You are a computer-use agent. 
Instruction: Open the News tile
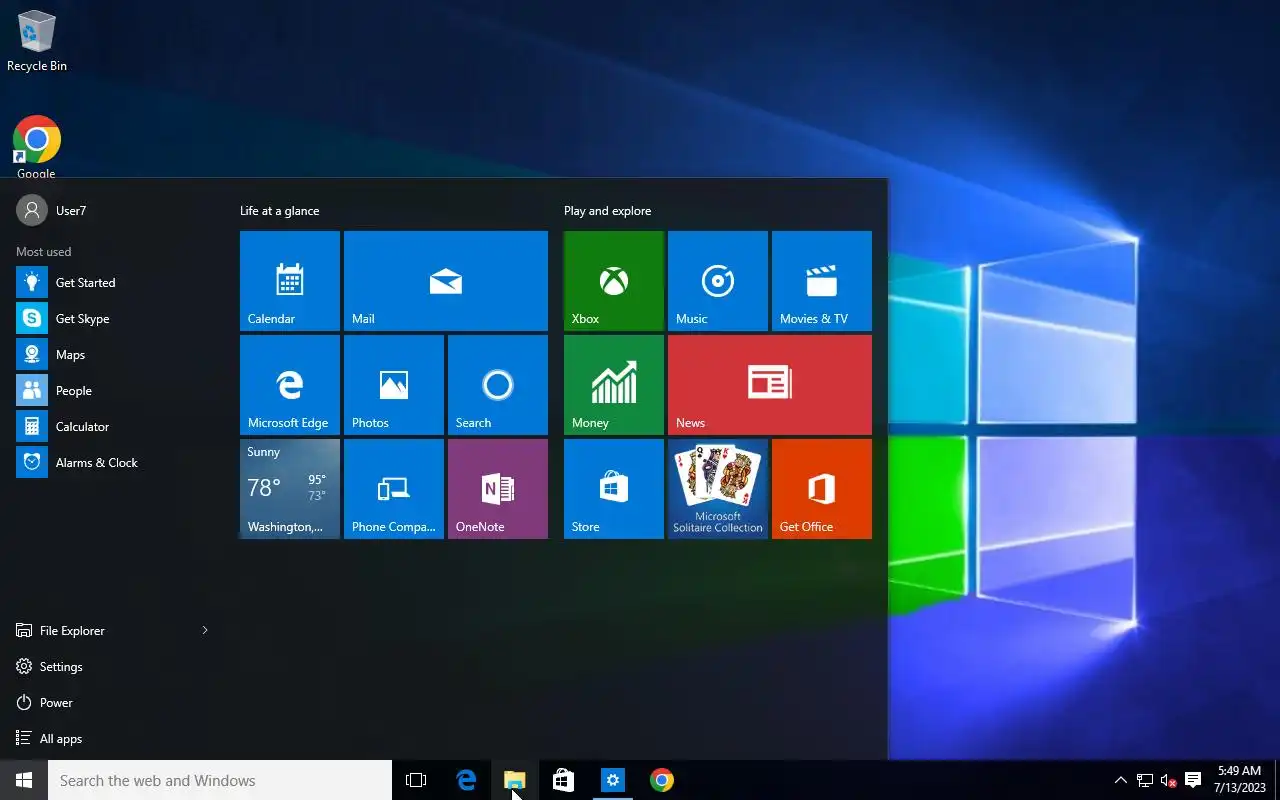[x=770, y=385]
